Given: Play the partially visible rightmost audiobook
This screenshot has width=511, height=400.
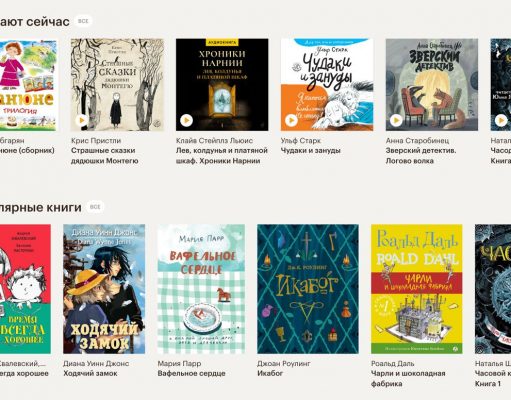Looking at the screenshot, I should (501, 120).
